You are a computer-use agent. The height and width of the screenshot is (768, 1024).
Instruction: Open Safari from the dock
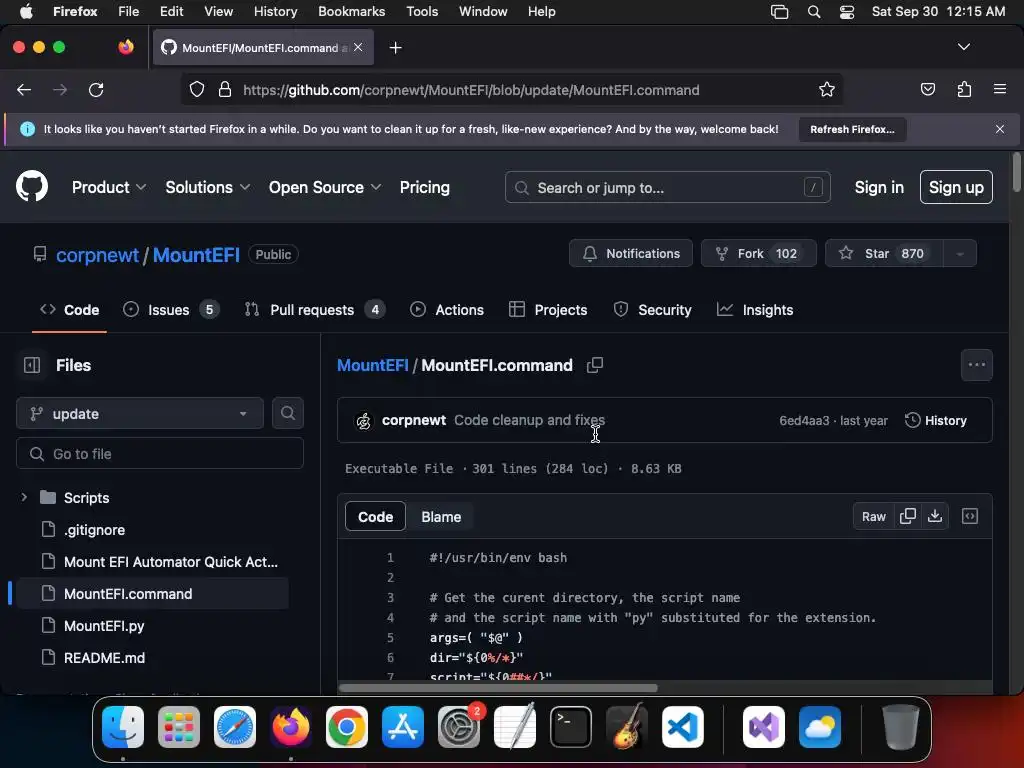pyautogui.click(x=235, y=727)
